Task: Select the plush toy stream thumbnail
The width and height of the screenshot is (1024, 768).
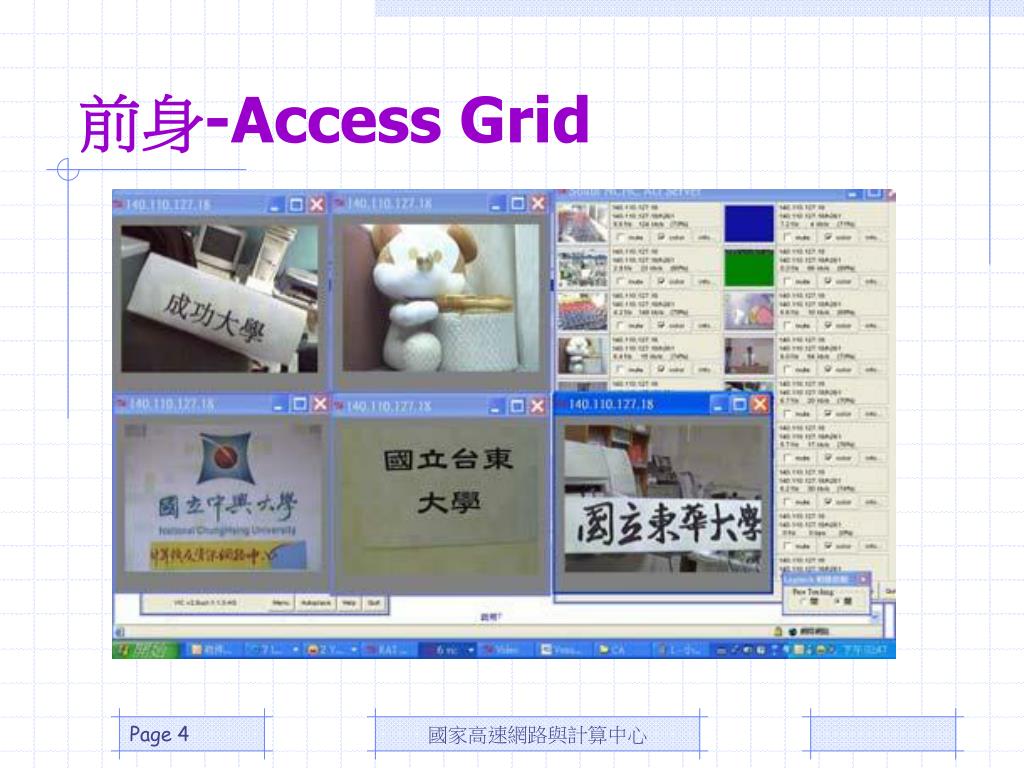Action: click(582, 355)
